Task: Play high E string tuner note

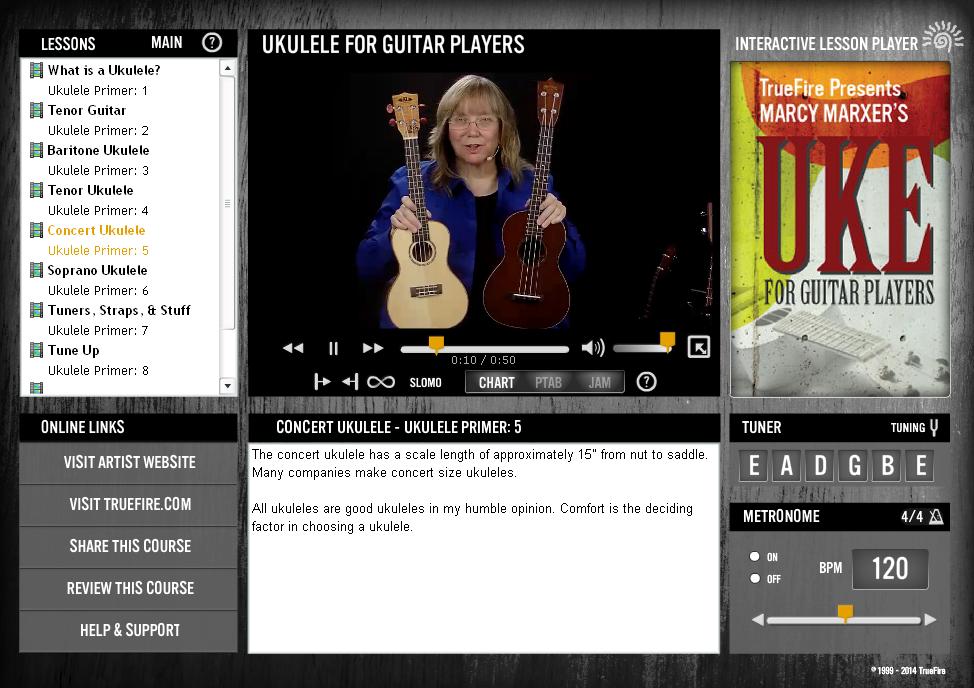Action: click(x=921, y=465)
